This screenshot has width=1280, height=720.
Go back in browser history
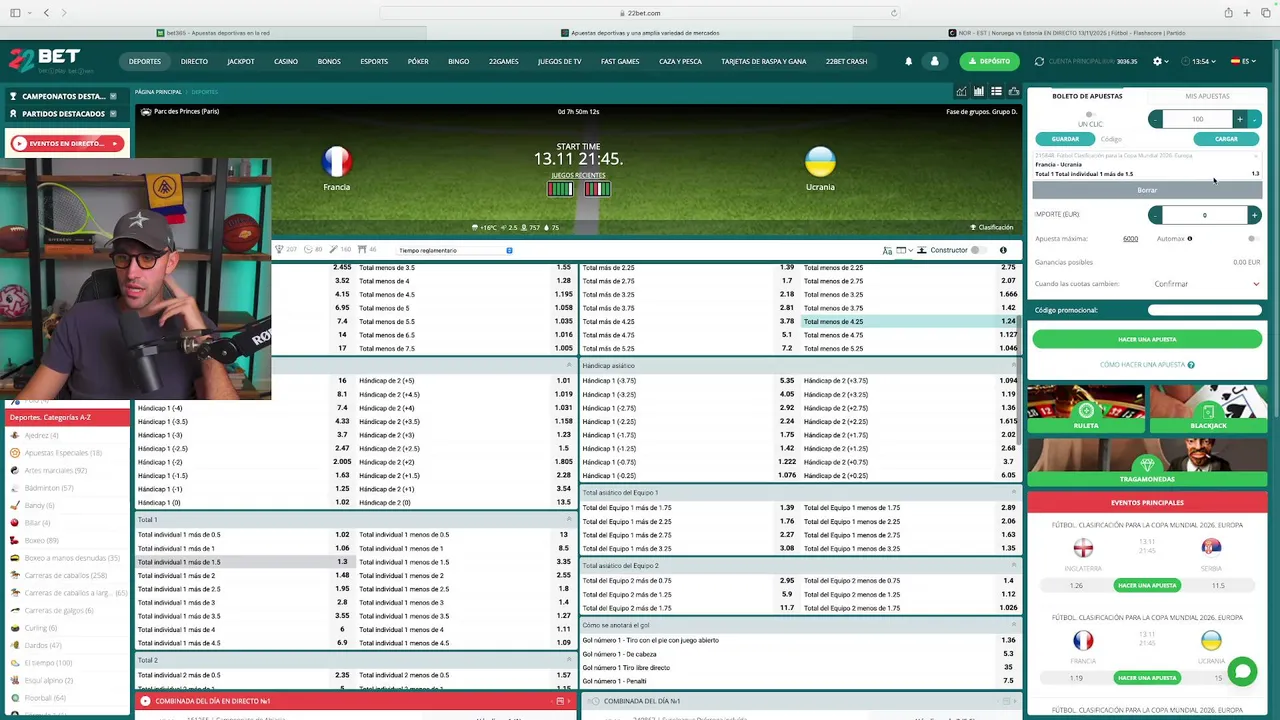[x=46, y=13]
